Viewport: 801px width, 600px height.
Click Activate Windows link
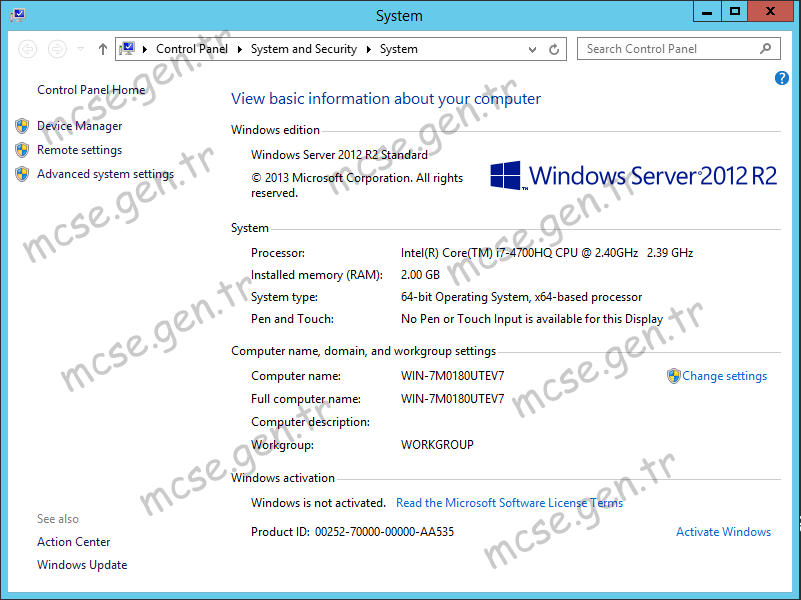[723, 532]
